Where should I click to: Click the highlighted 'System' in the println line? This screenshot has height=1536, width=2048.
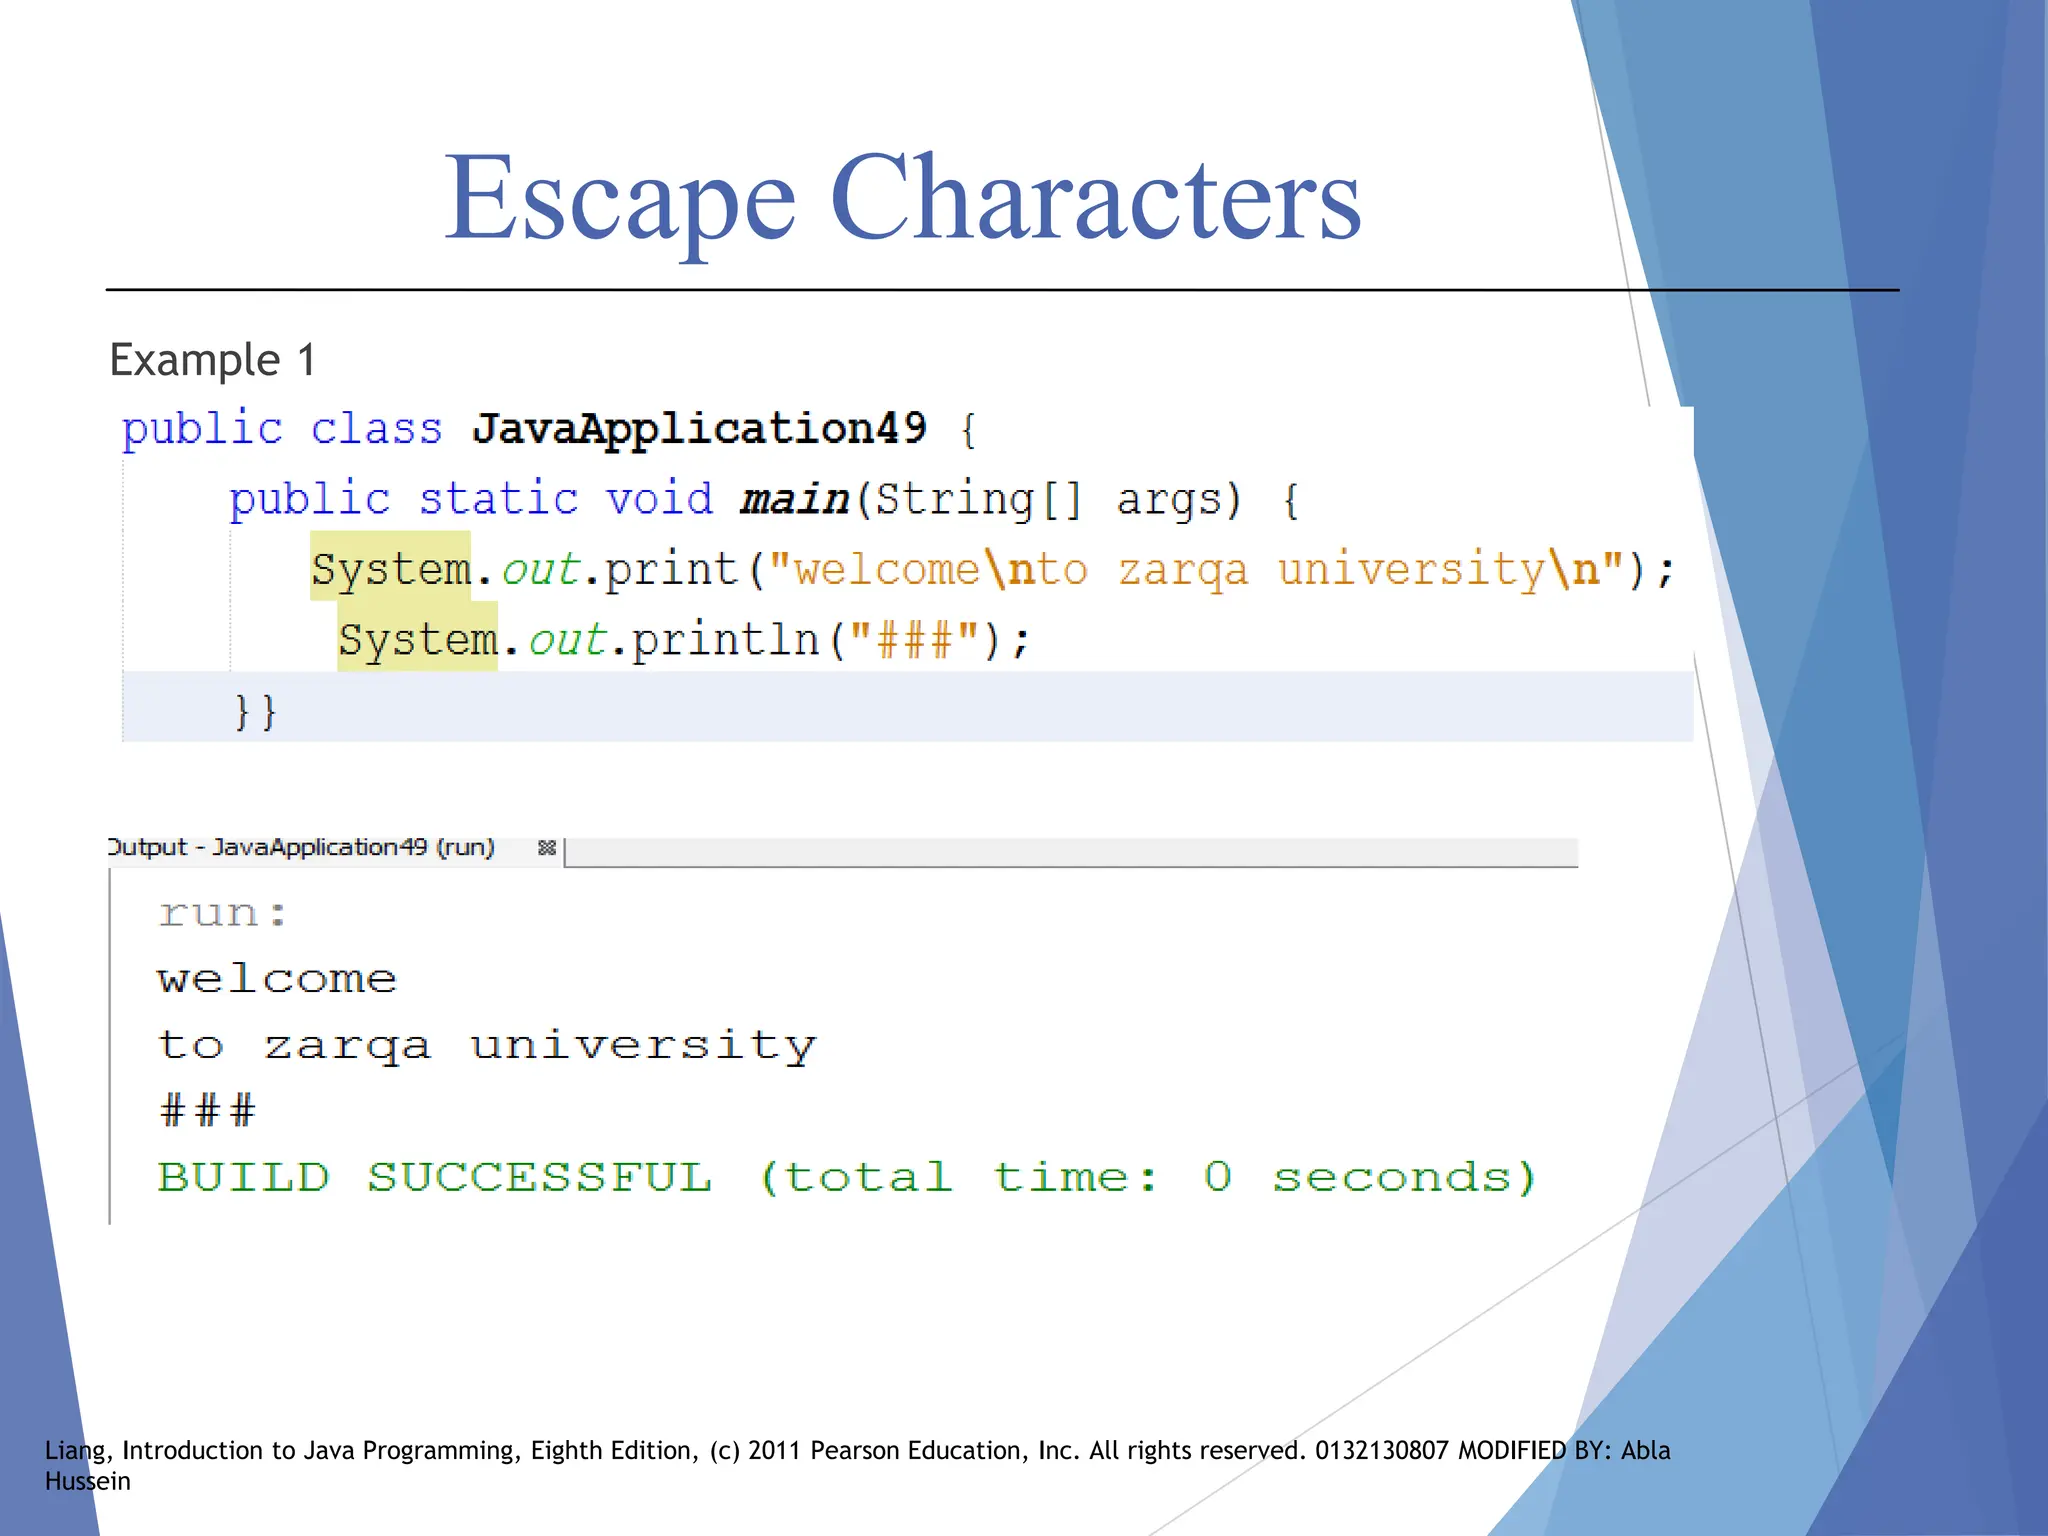coord(417,638)
